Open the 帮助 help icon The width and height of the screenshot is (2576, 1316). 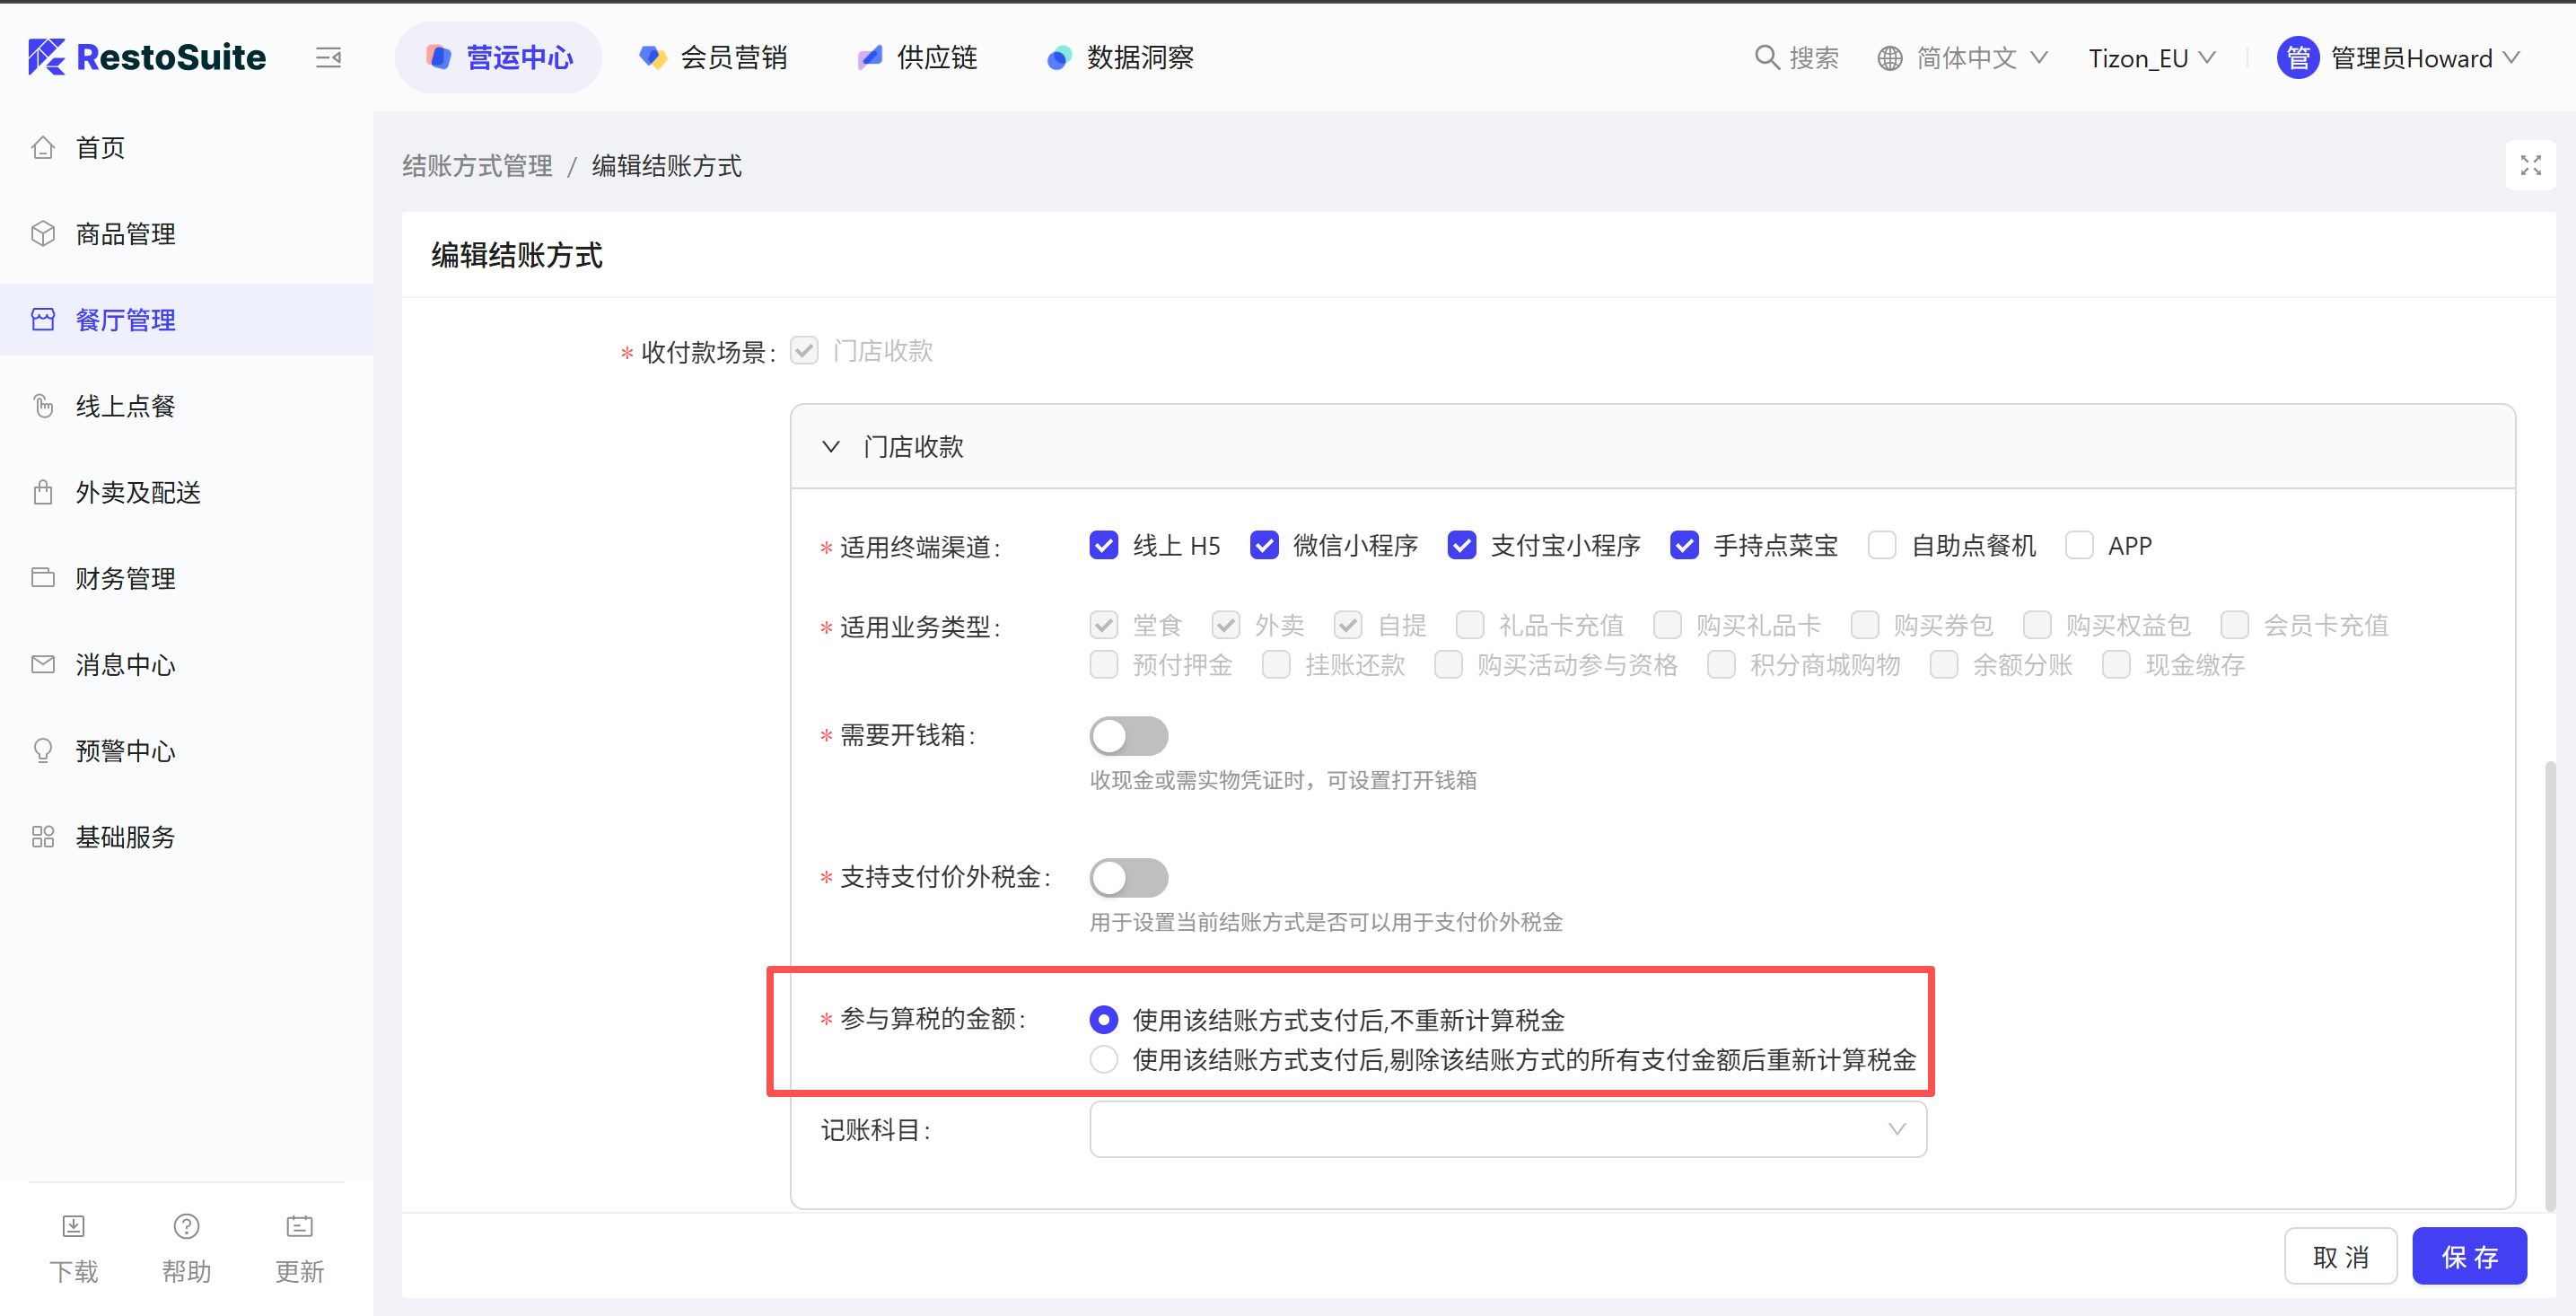click(186, 1226)
